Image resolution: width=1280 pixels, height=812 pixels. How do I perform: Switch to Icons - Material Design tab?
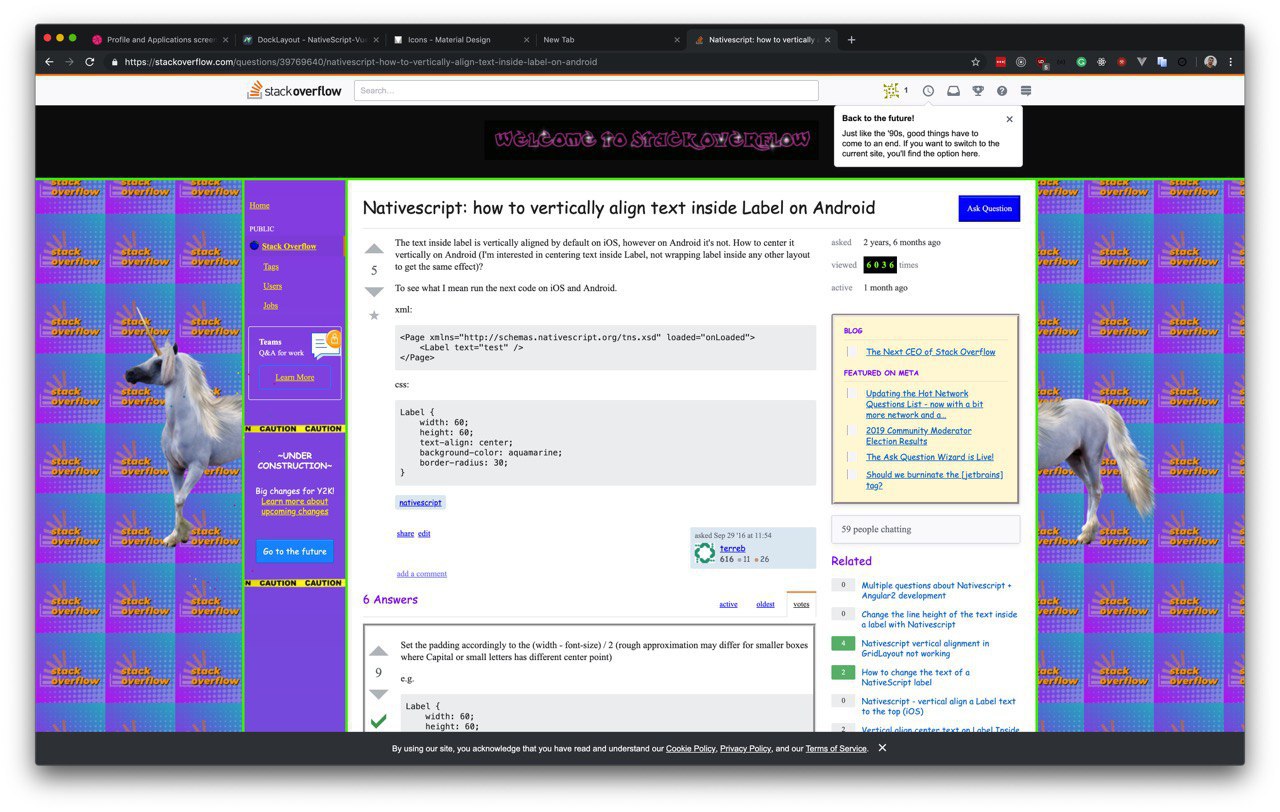[460, 40]
